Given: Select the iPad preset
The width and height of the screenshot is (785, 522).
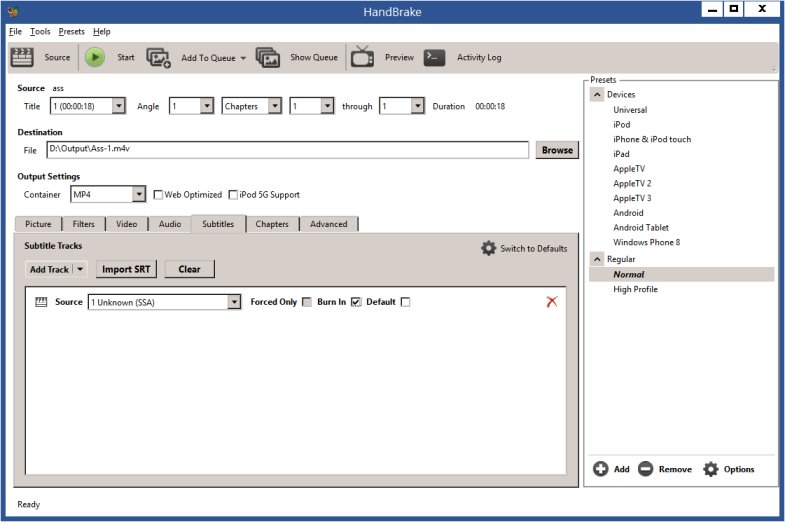Looking at the screenshot, I should point(621,154).
